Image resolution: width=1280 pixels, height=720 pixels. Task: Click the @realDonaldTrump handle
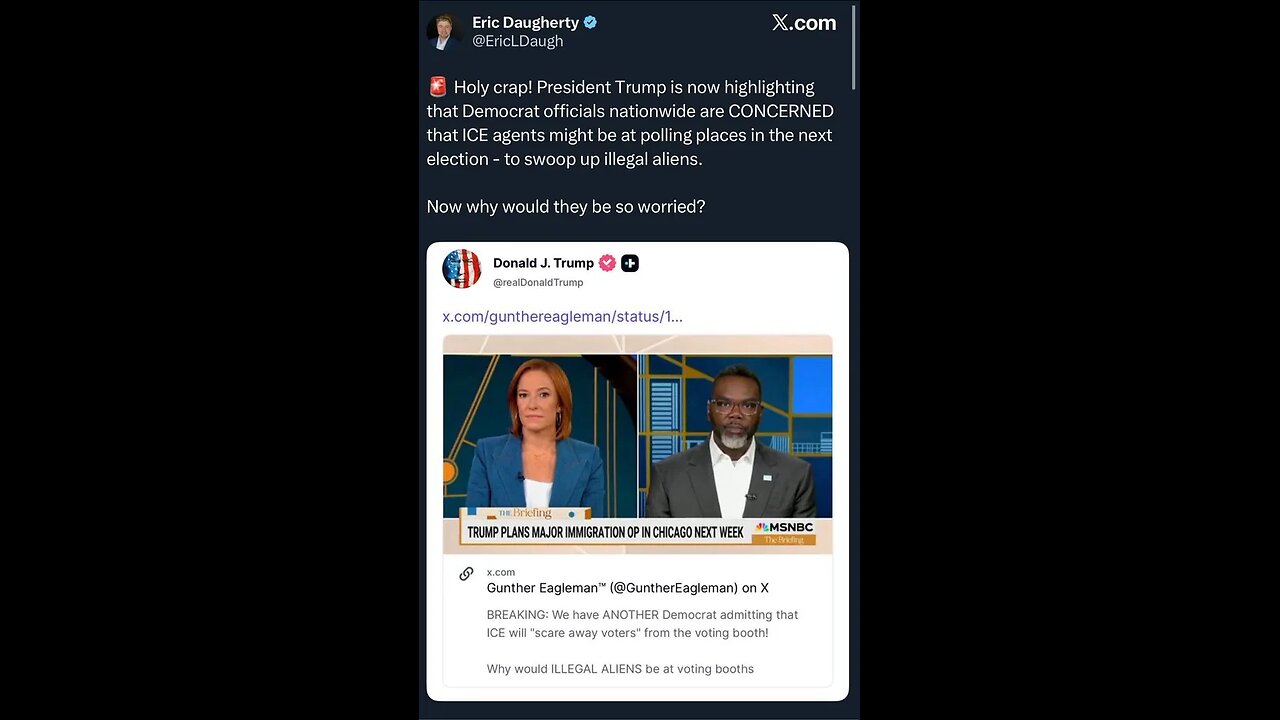tap(538, 283)
